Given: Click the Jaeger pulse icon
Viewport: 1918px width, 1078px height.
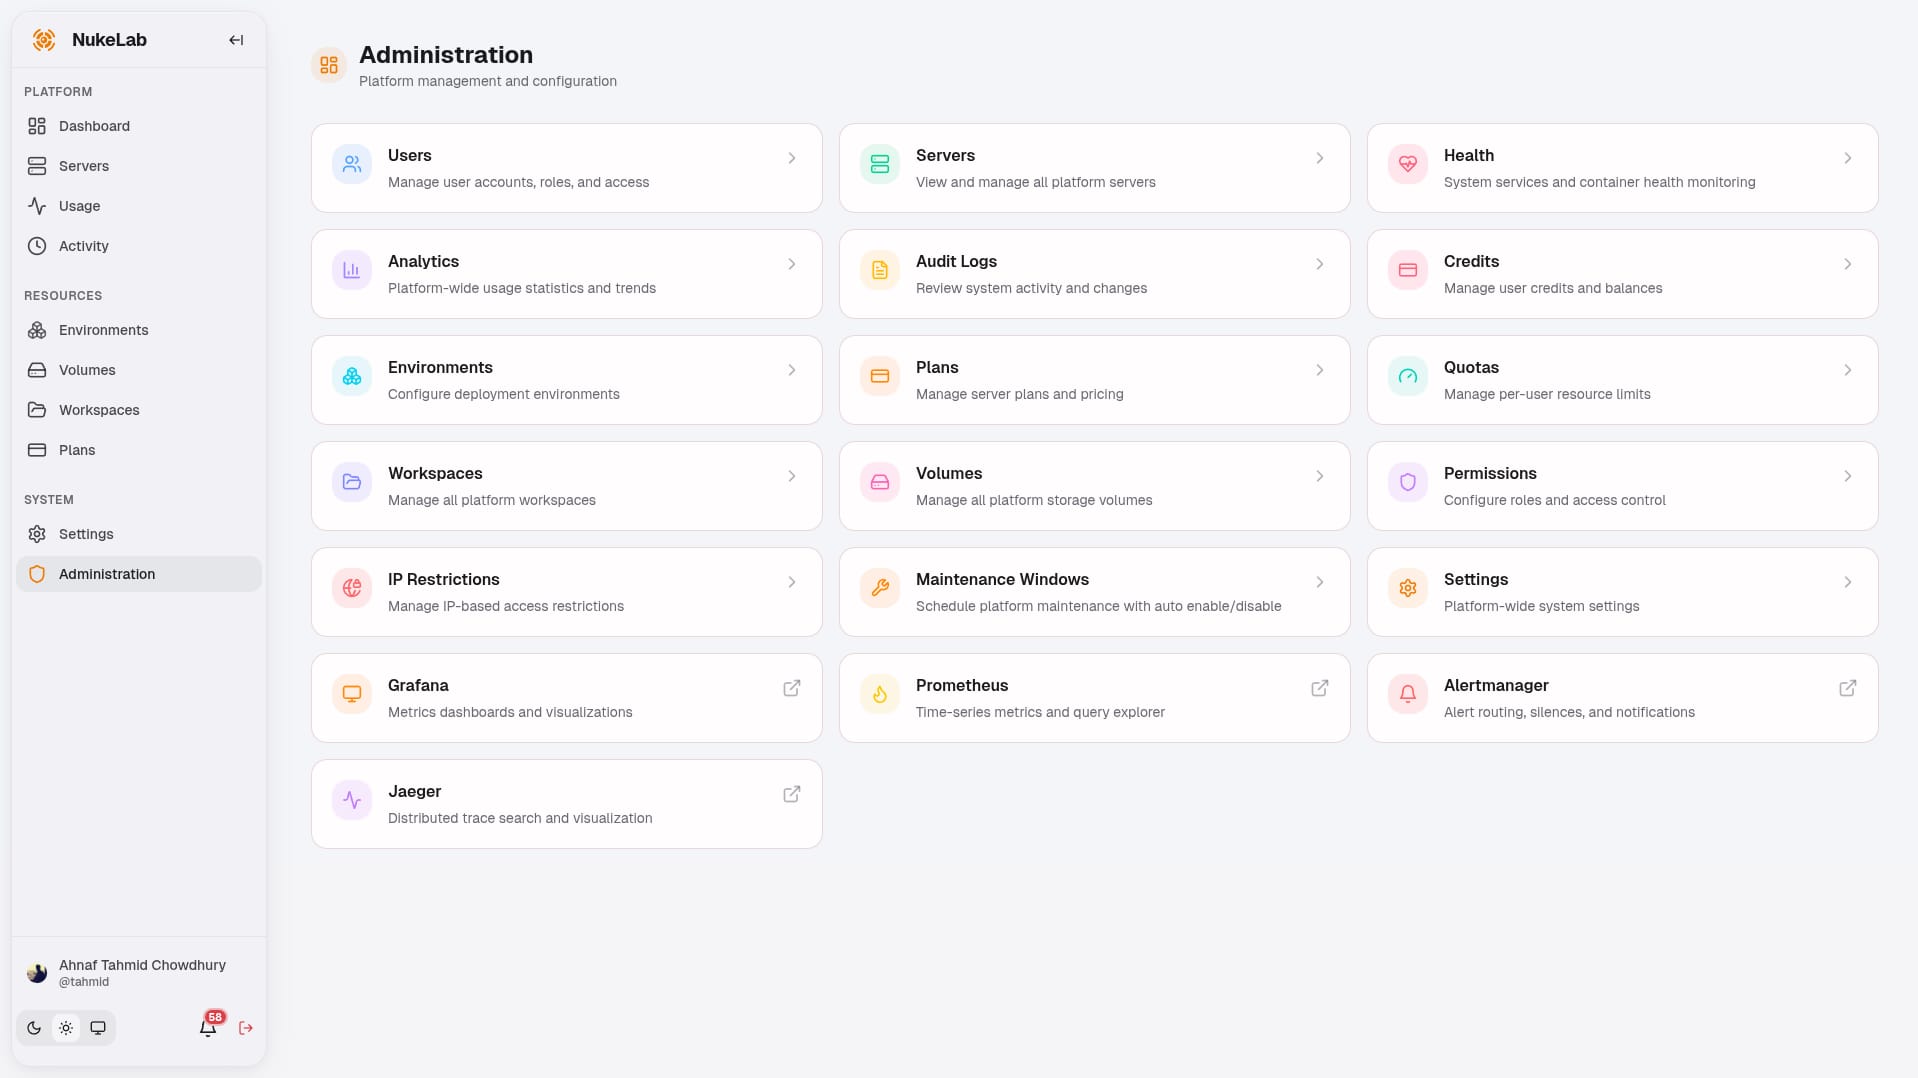Looking at the screenshot, I should click(352, 800).
